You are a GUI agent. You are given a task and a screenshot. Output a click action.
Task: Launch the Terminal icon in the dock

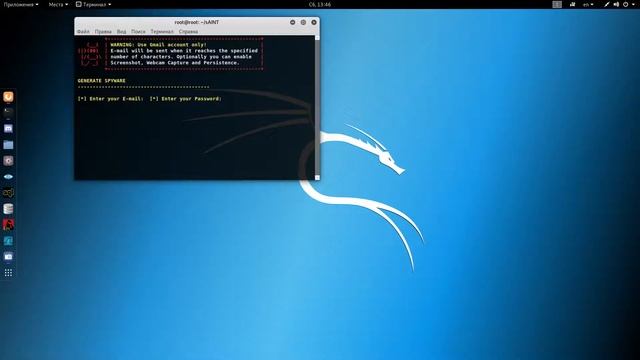(8, 112)
